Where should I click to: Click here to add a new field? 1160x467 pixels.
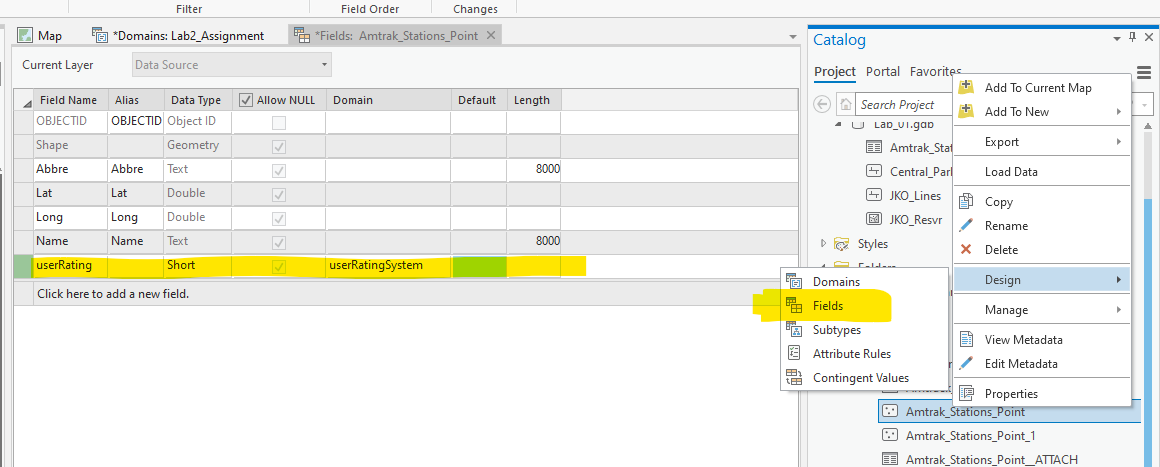[x=113, y=294]
